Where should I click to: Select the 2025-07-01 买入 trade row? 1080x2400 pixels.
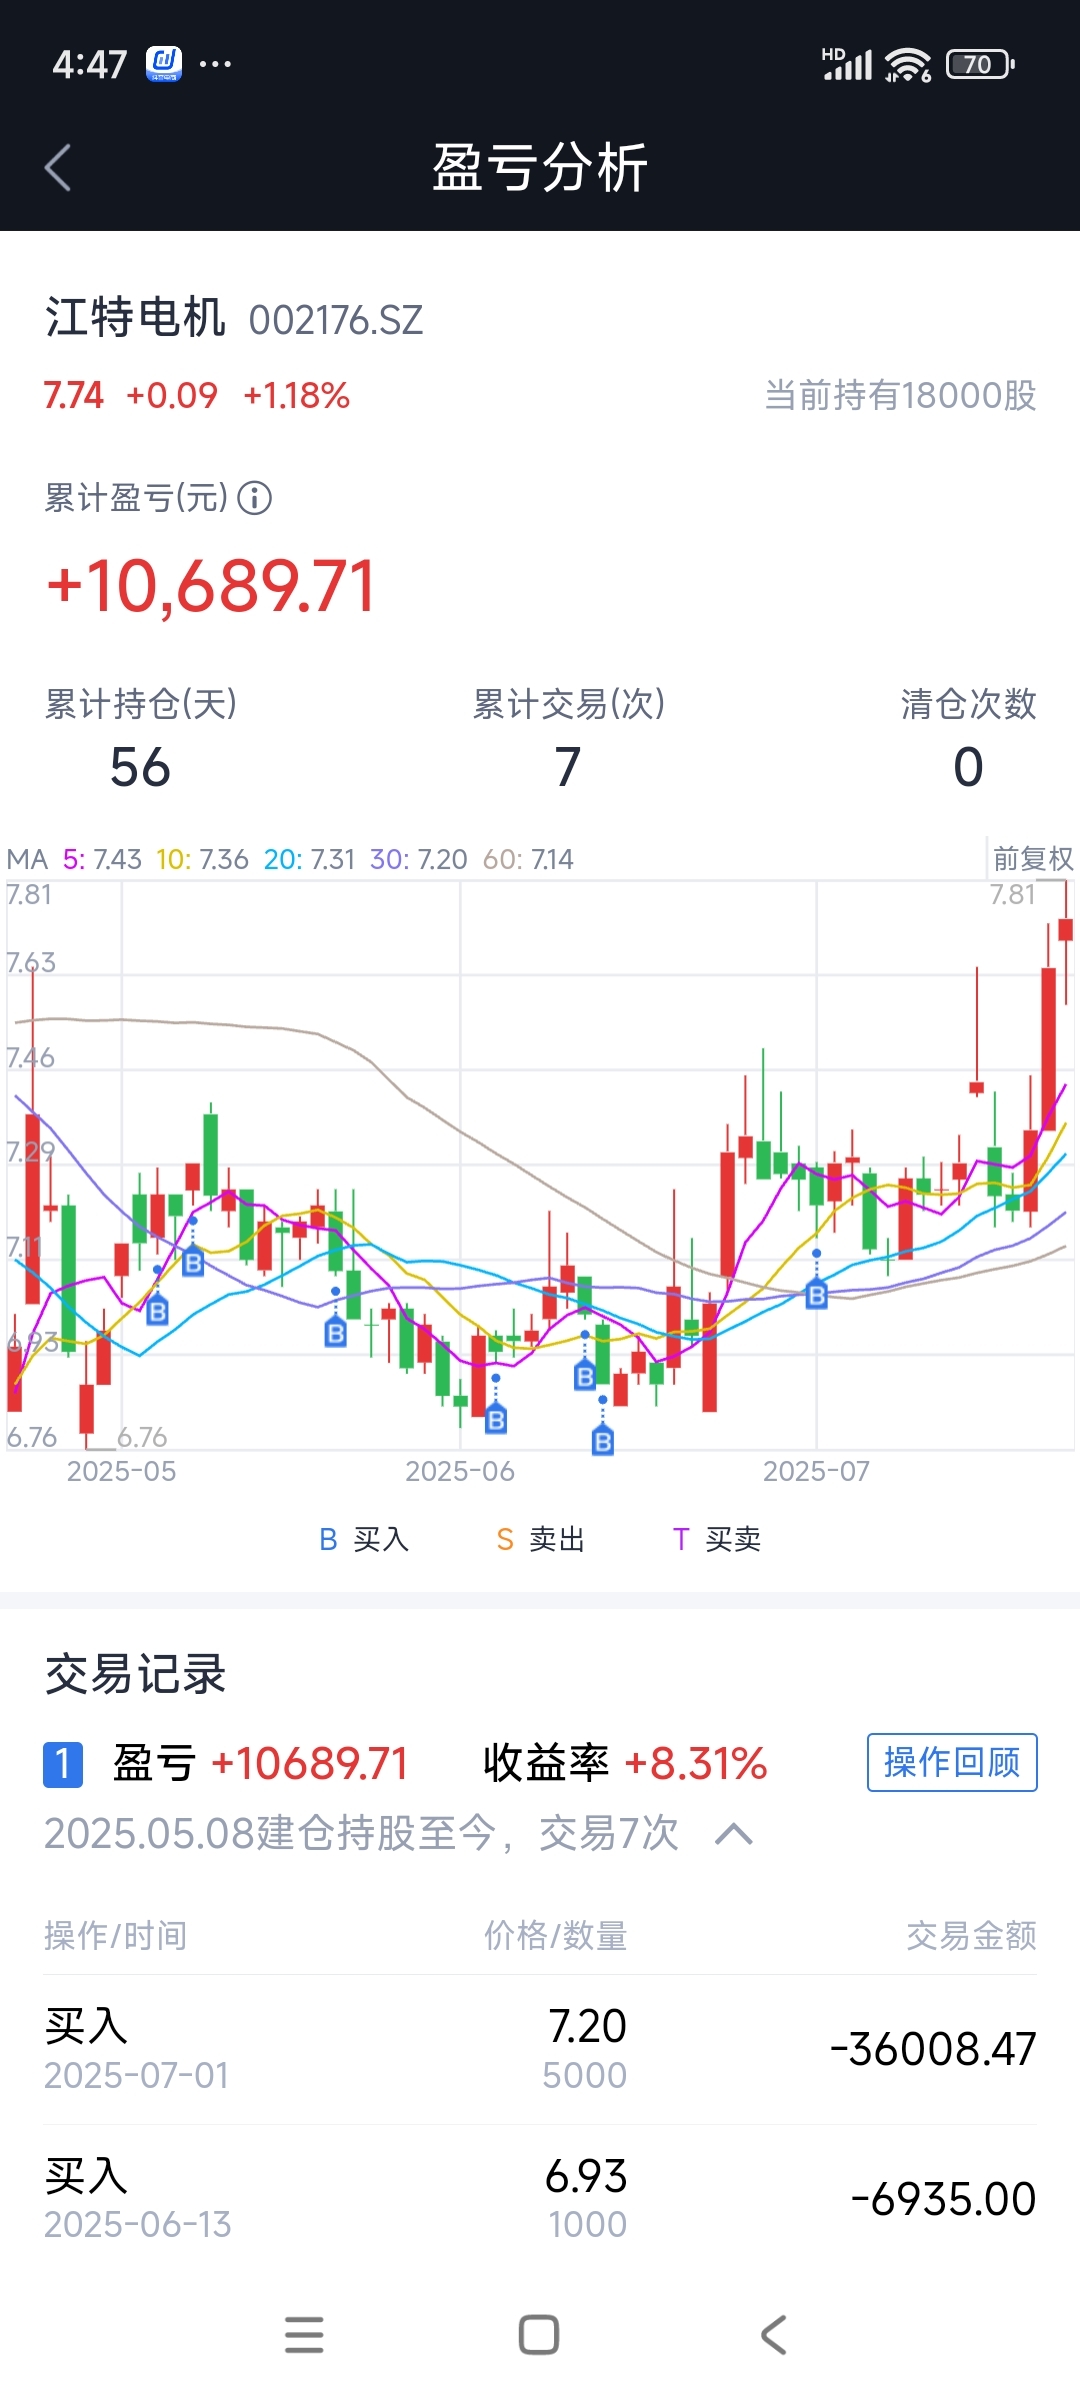tap(540, 2049)
